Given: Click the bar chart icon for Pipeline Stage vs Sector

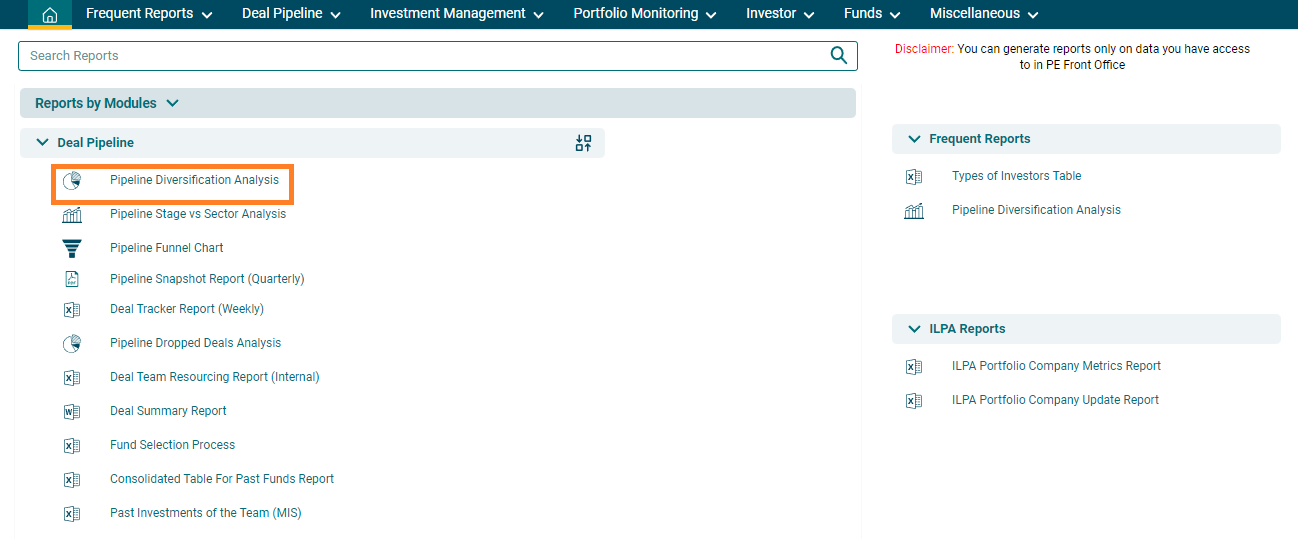Looking at the screenshot, I should [x=72, y=215].
